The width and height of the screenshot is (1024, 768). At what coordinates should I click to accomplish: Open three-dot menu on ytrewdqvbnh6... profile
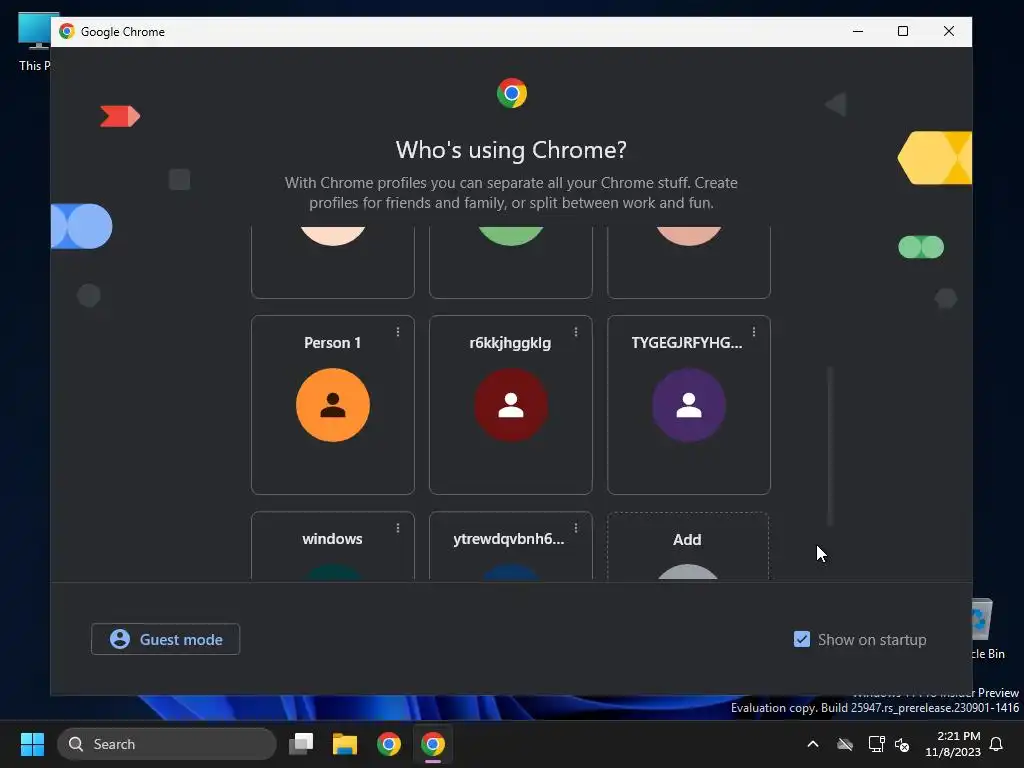click(575, 528)
